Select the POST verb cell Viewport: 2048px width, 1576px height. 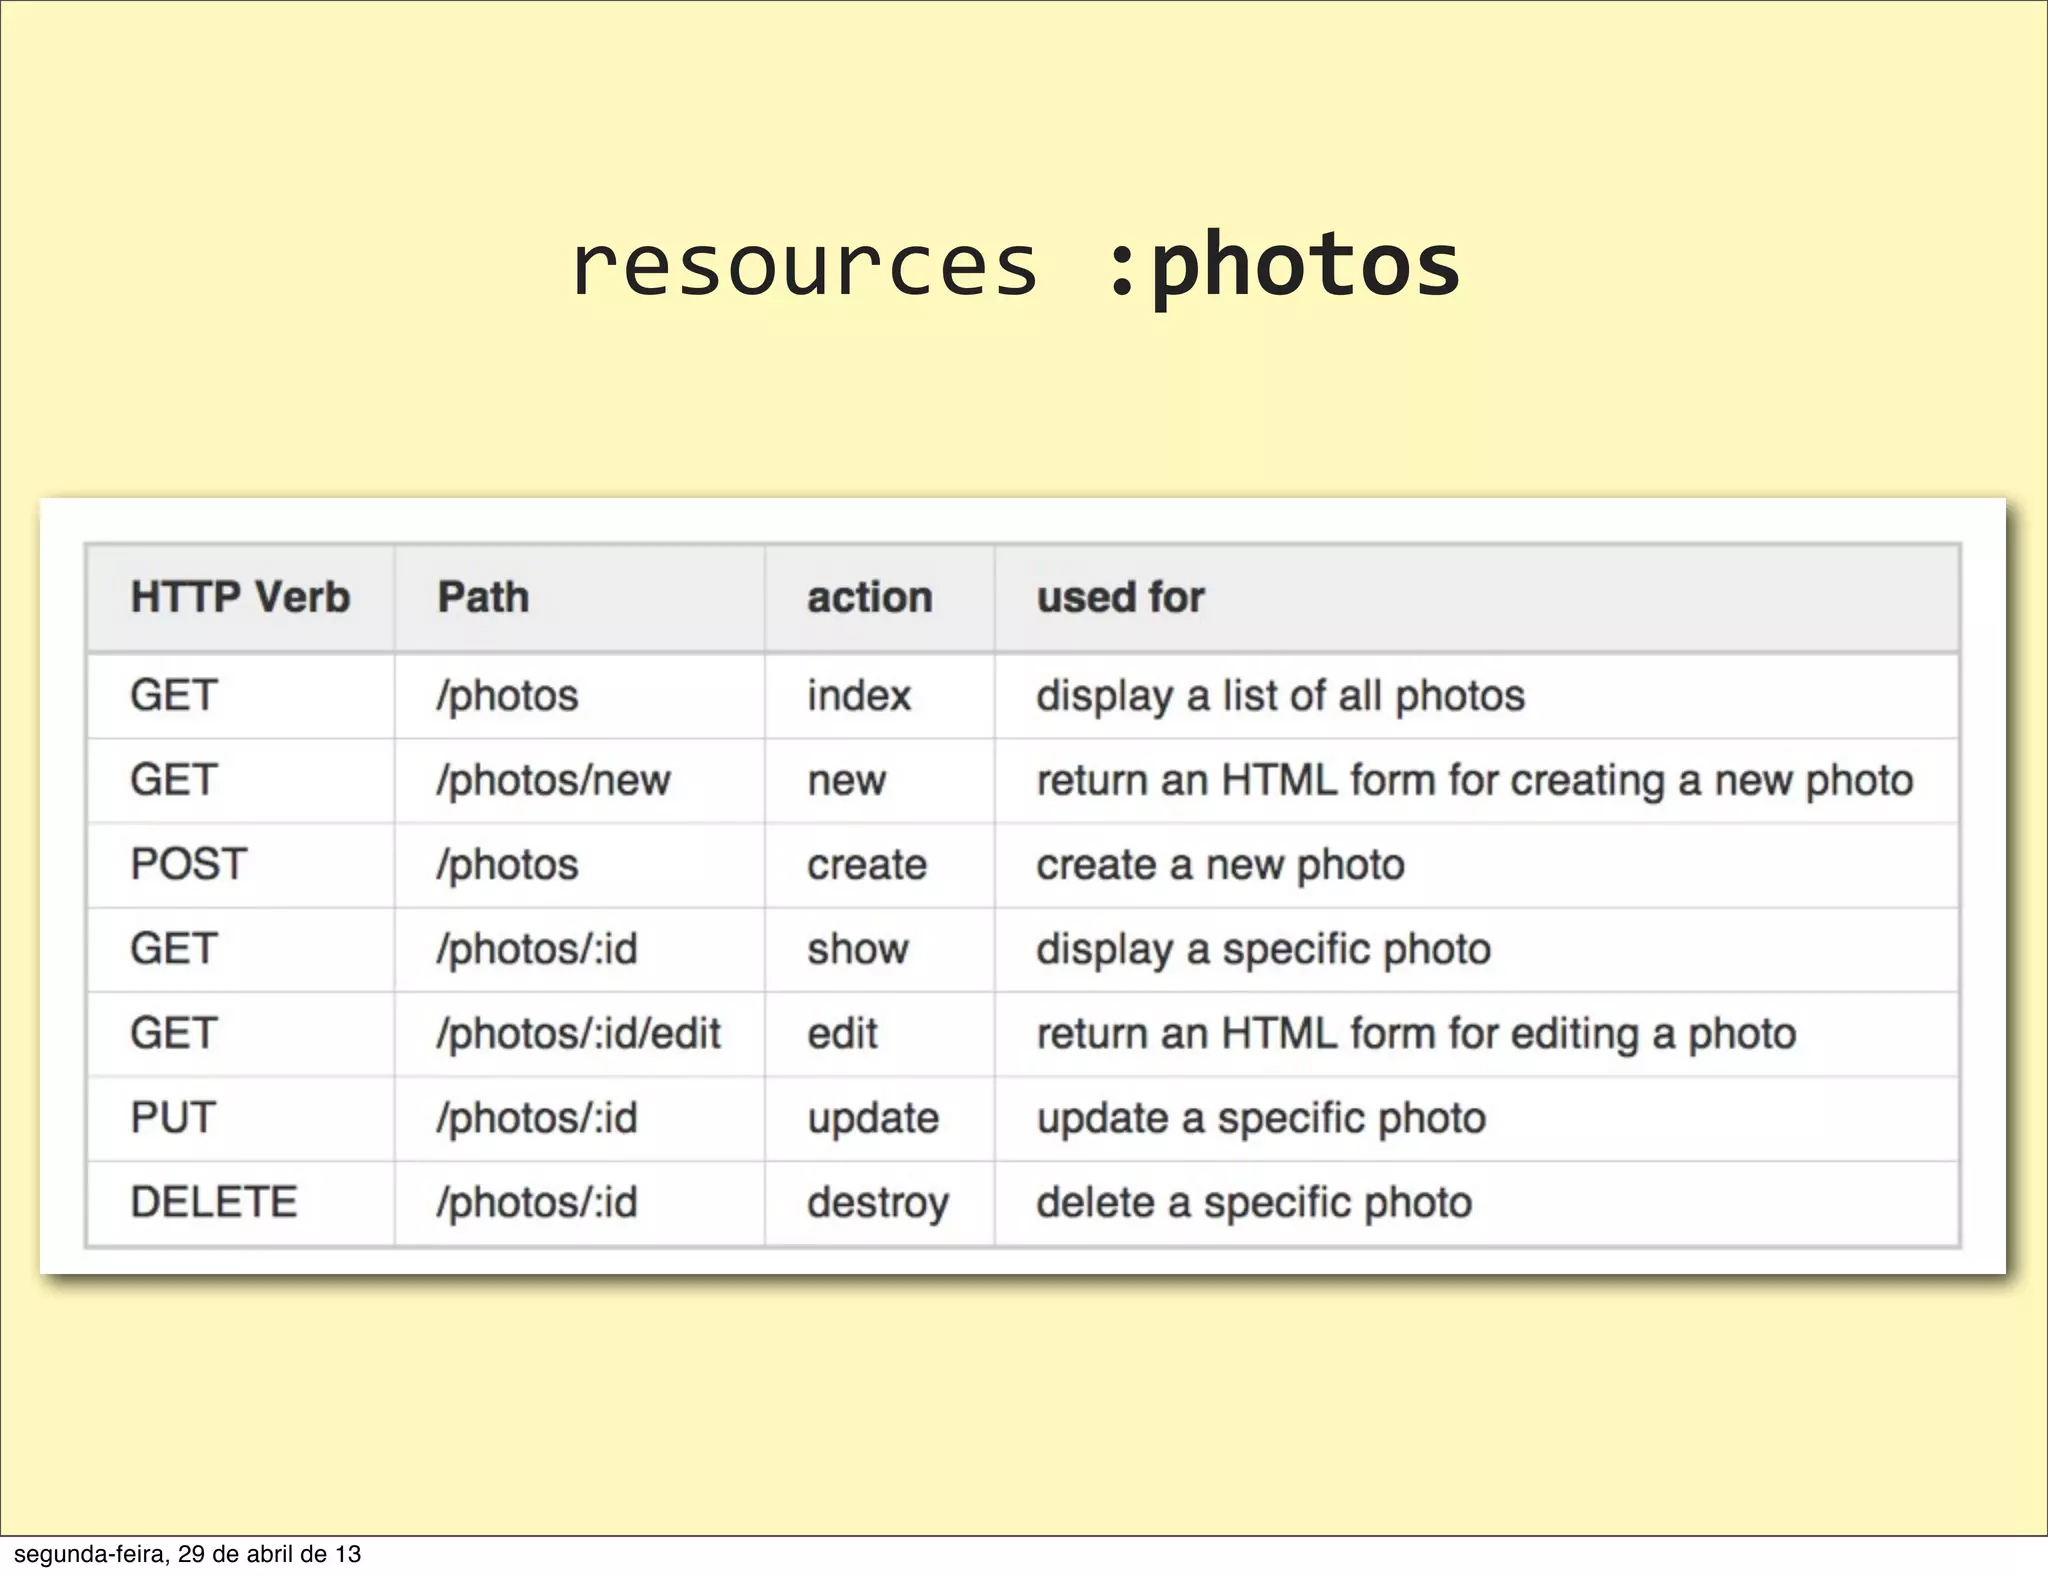point(188,864)
